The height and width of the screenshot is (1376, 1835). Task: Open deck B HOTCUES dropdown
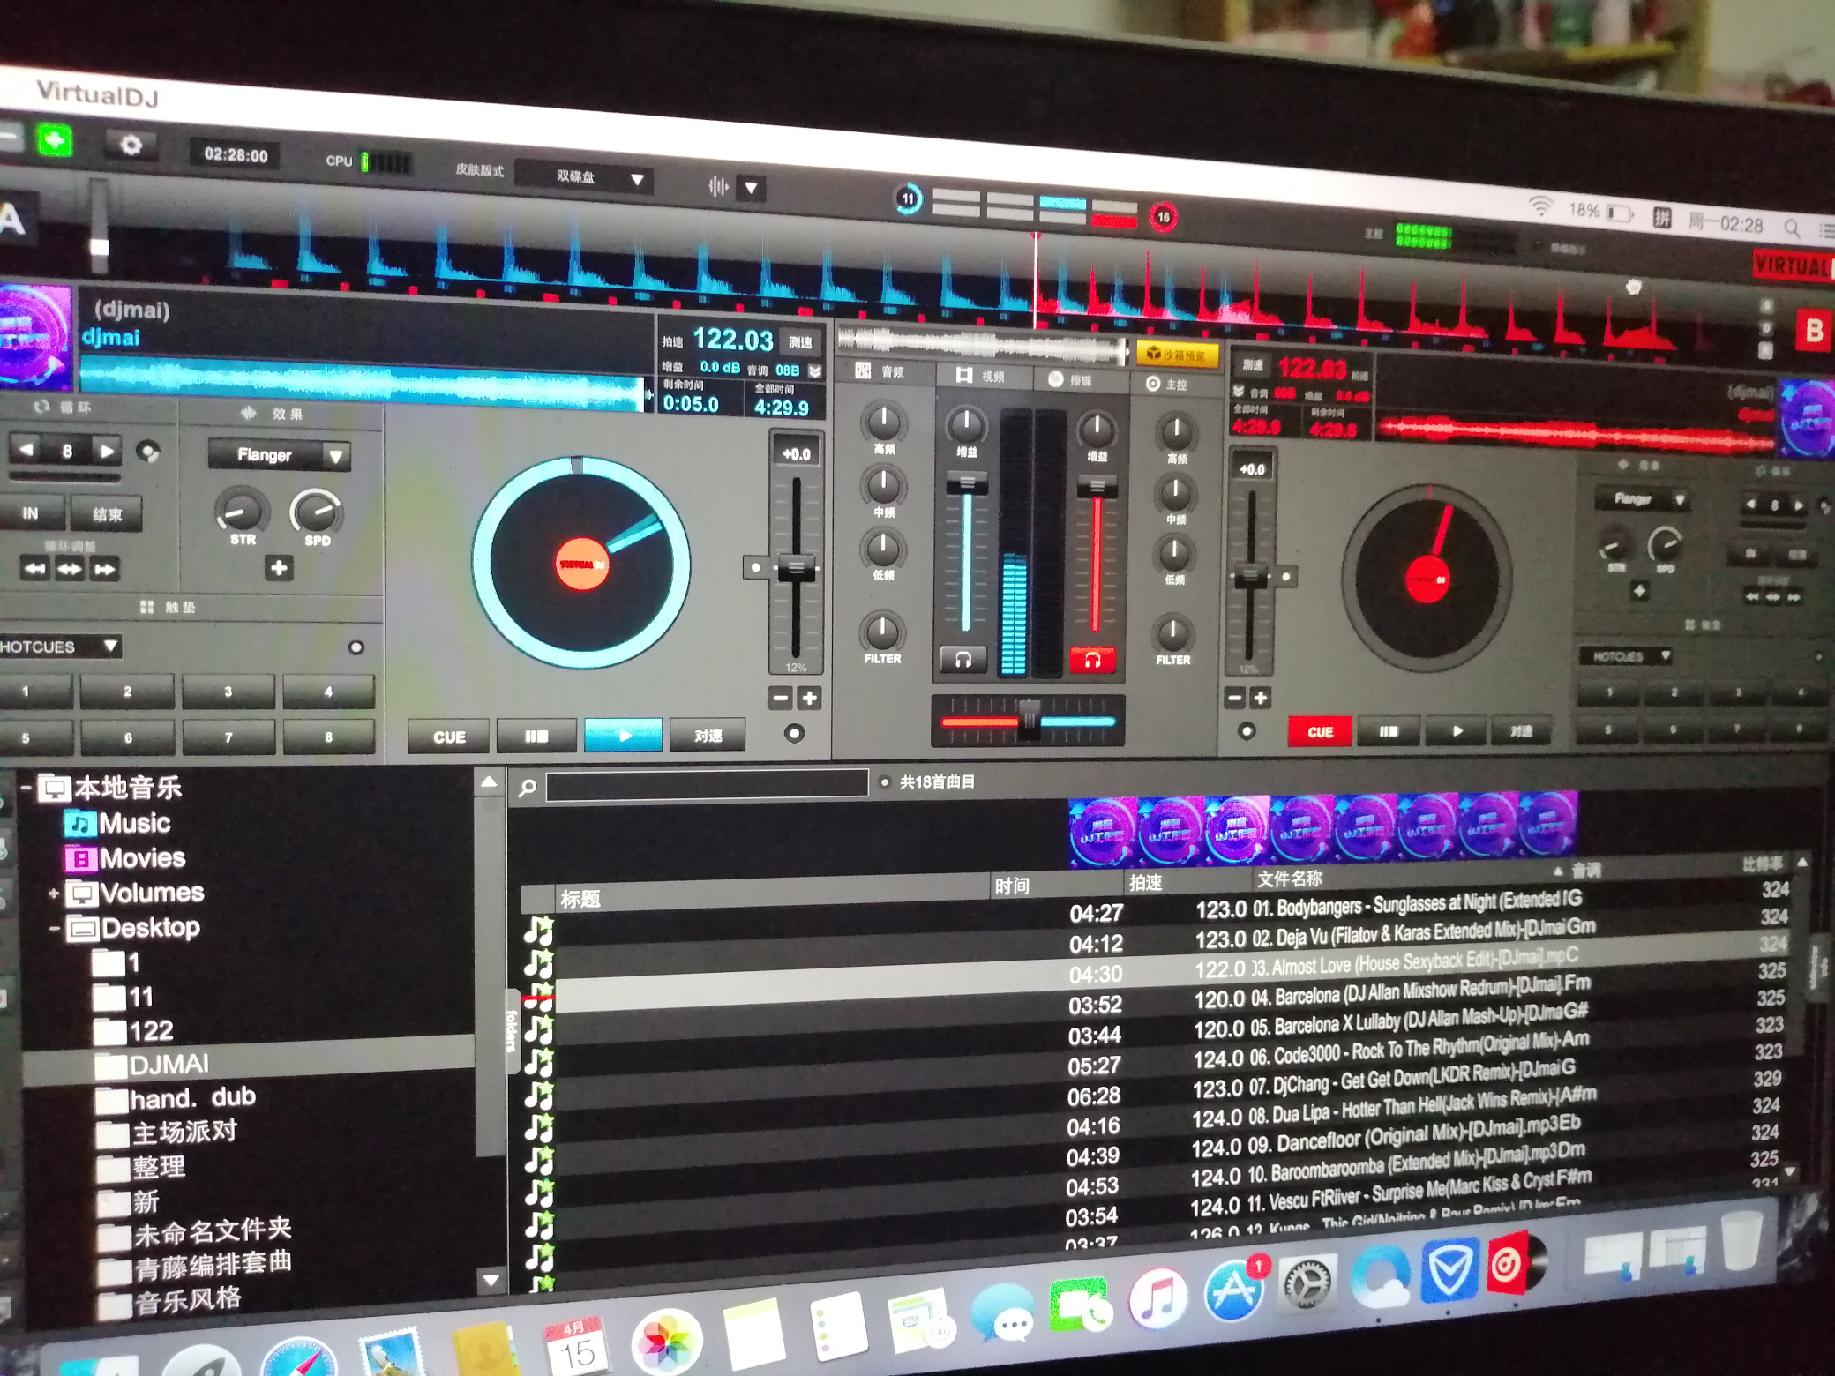pos(1625,656)
